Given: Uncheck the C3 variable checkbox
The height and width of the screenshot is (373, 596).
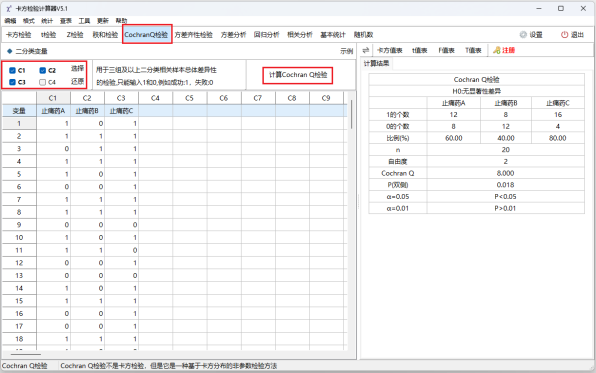Looking at the screenshot, I should [x=12, y=82].
